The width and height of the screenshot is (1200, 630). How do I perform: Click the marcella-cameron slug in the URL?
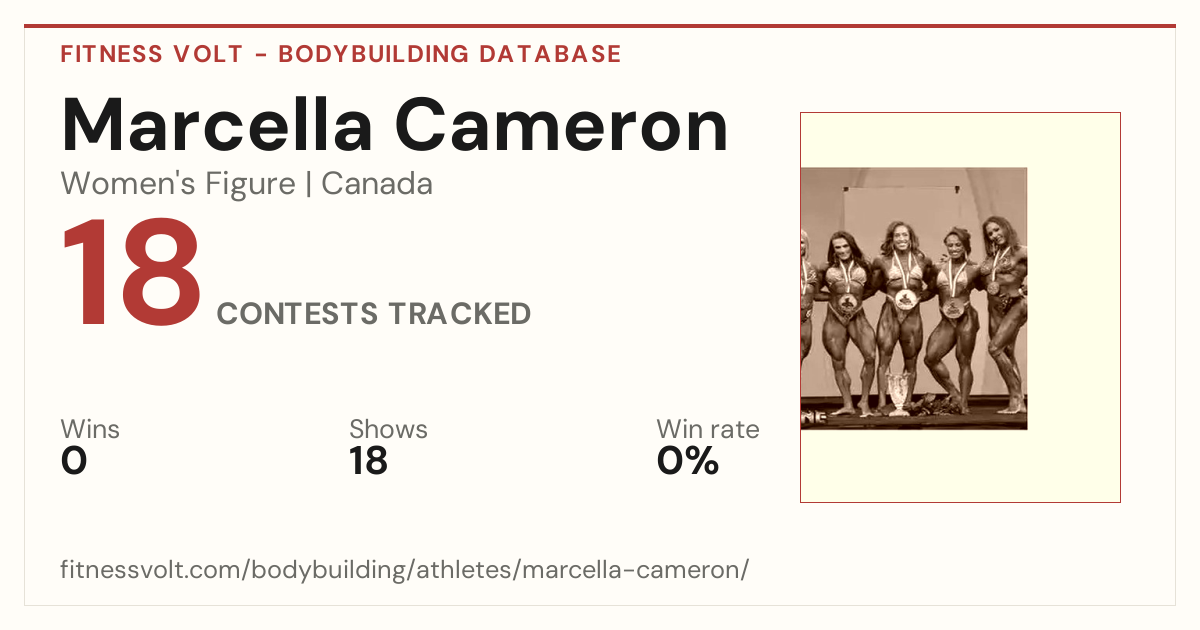click(x=631, y=571)
